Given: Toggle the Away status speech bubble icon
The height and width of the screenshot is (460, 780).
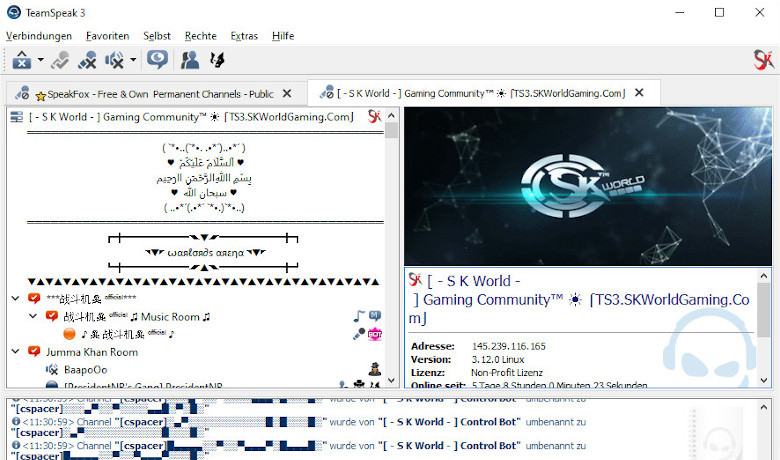Looking at the screenshot, I should 157,60.
